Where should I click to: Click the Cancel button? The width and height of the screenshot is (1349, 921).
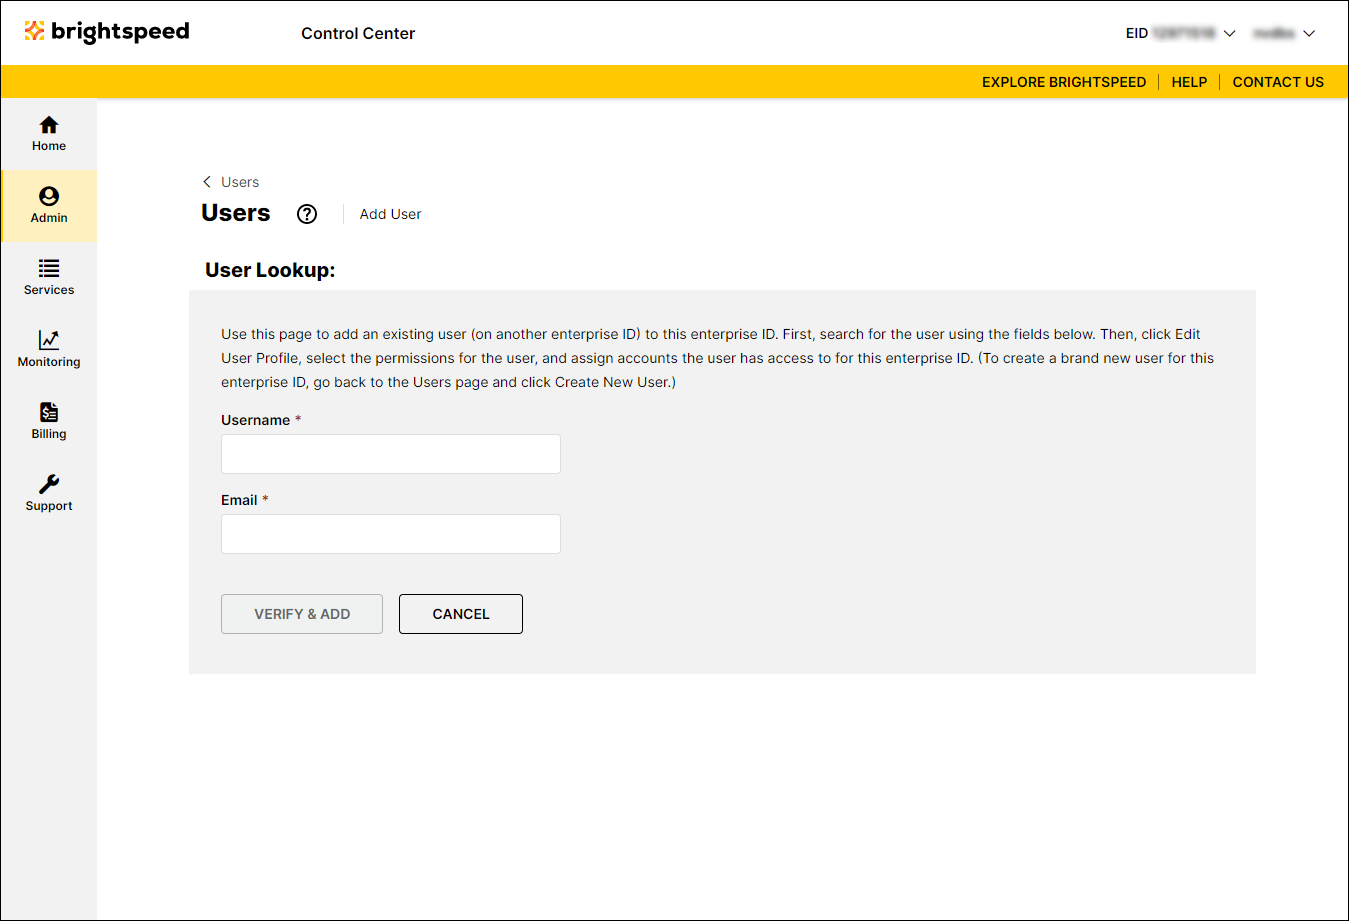tap(461, 614)
